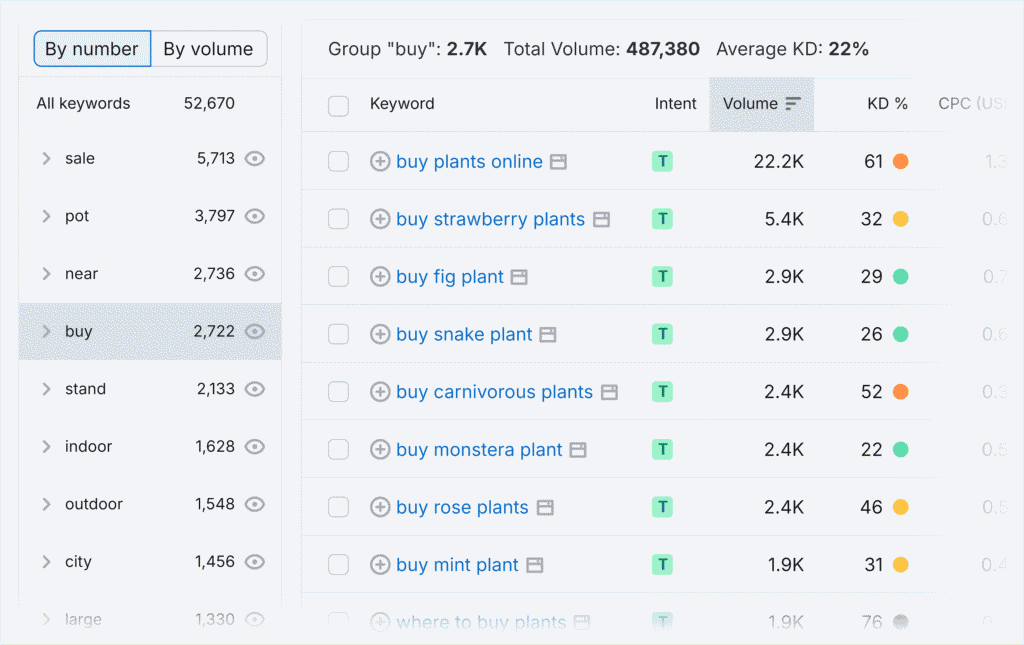This screenshot has width=1024, height=645.
Task: Open SERP icon for 'buy rose plants'
Action: pyautogui.click(x=545, y=508)
